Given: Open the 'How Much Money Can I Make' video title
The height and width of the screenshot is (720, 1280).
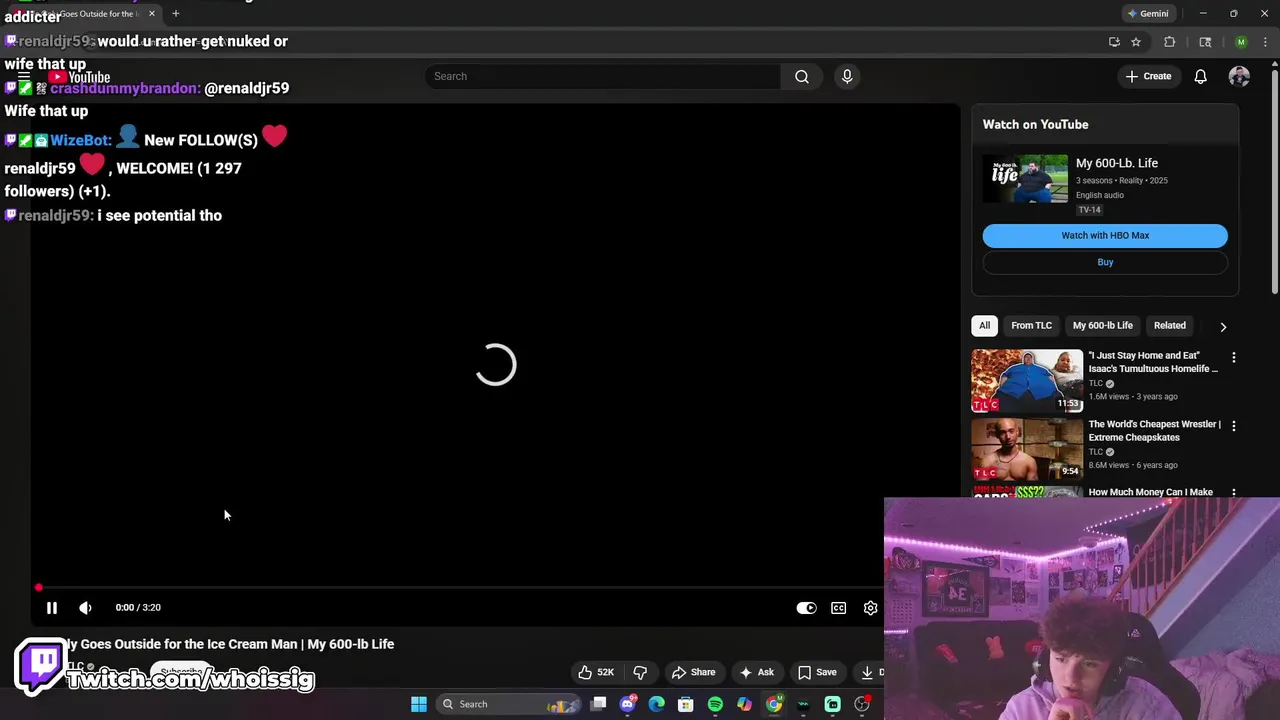Looking at the screenshot, I should point(1150,492).
